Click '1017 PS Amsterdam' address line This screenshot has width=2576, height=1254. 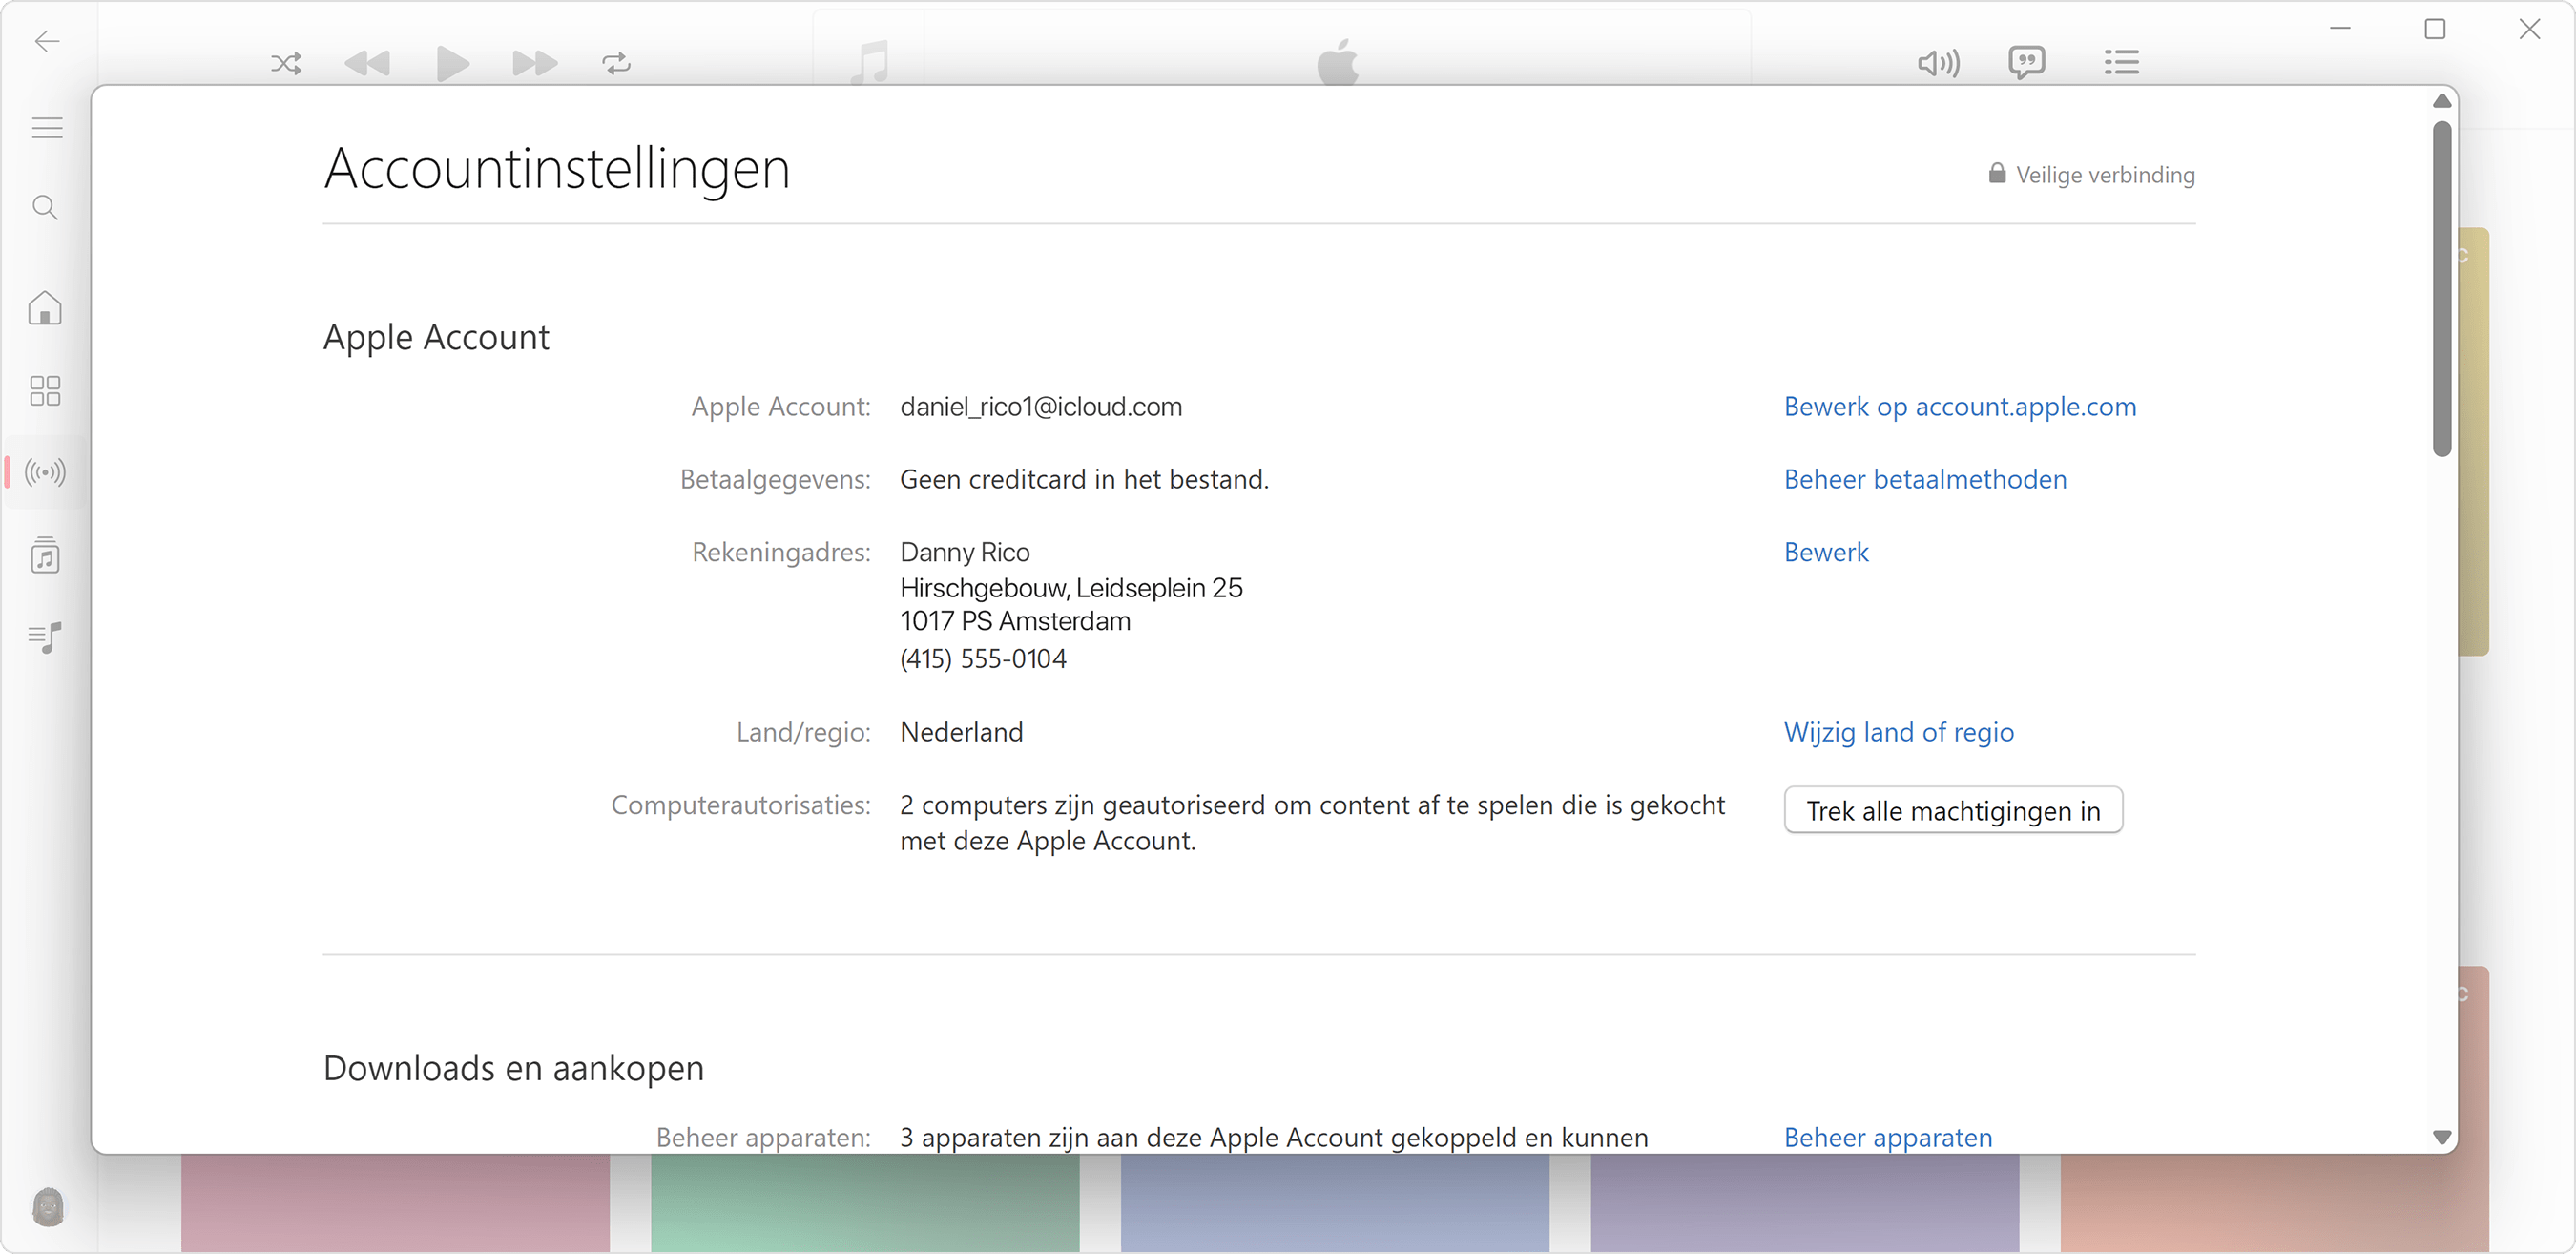(1015, 622)
